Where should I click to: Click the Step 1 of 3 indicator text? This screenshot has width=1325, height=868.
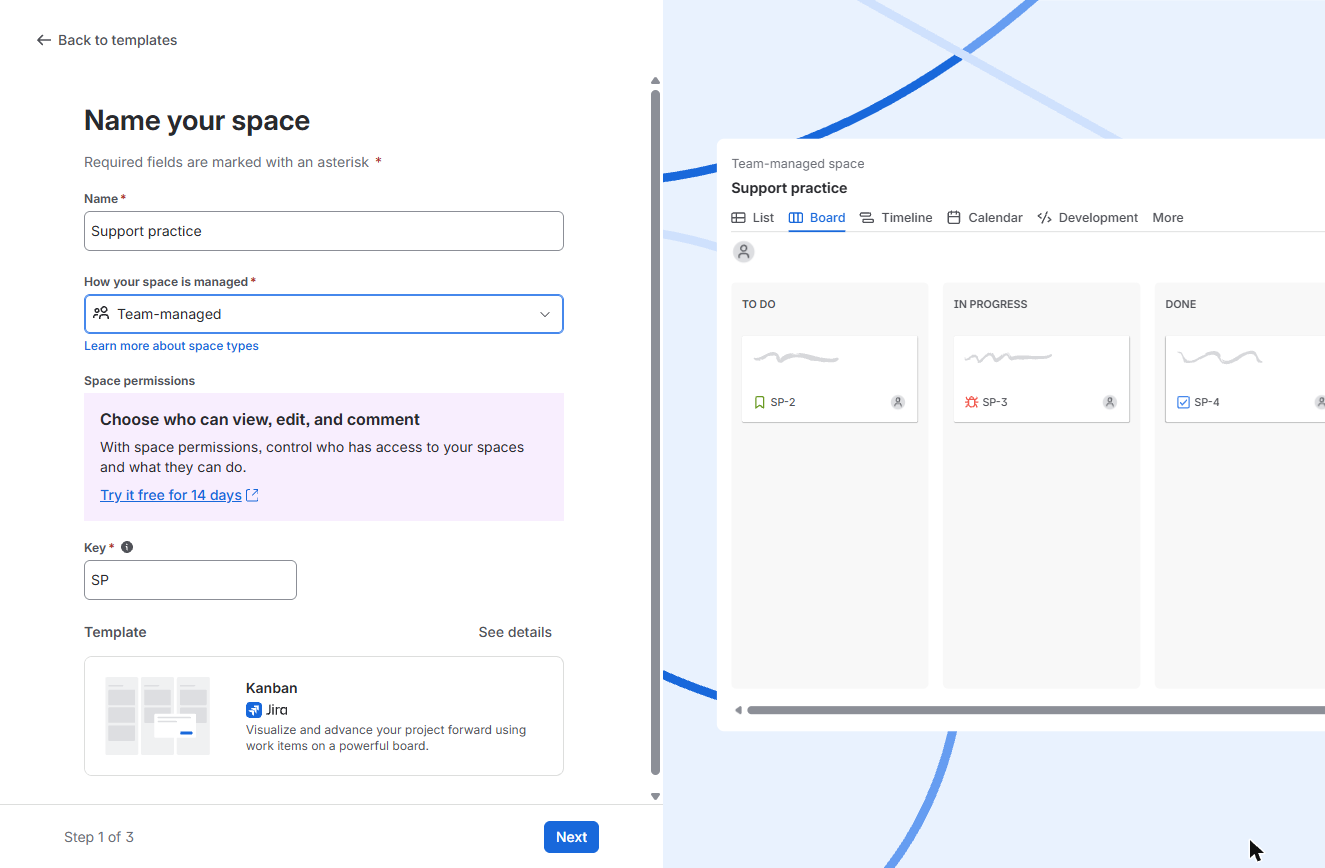pyautogui.click(x=99, y=837)
